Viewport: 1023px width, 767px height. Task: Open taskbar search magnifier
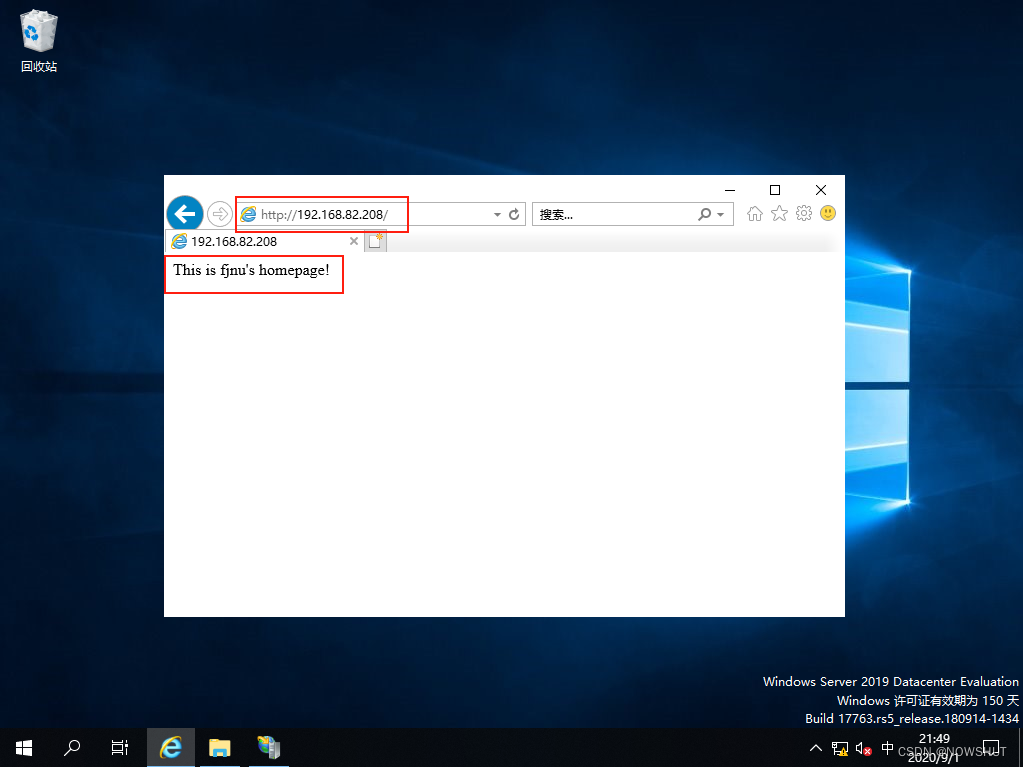pos(72,747)
